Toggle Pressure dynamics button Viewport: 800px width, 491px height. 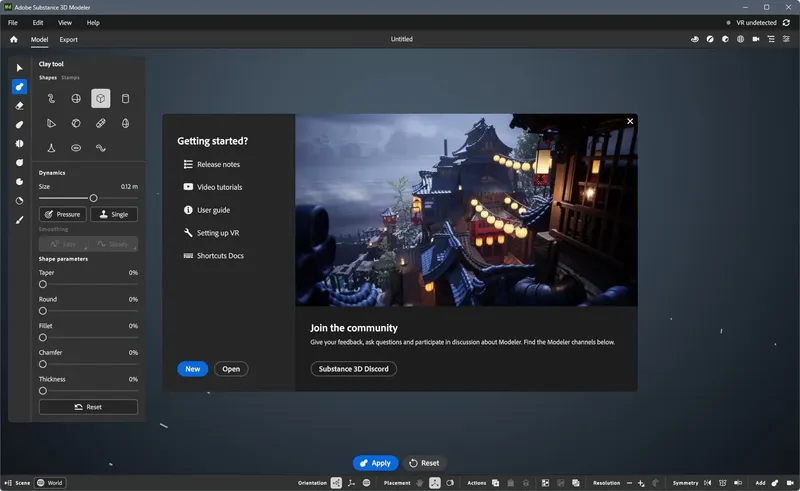tap(63, 214)
